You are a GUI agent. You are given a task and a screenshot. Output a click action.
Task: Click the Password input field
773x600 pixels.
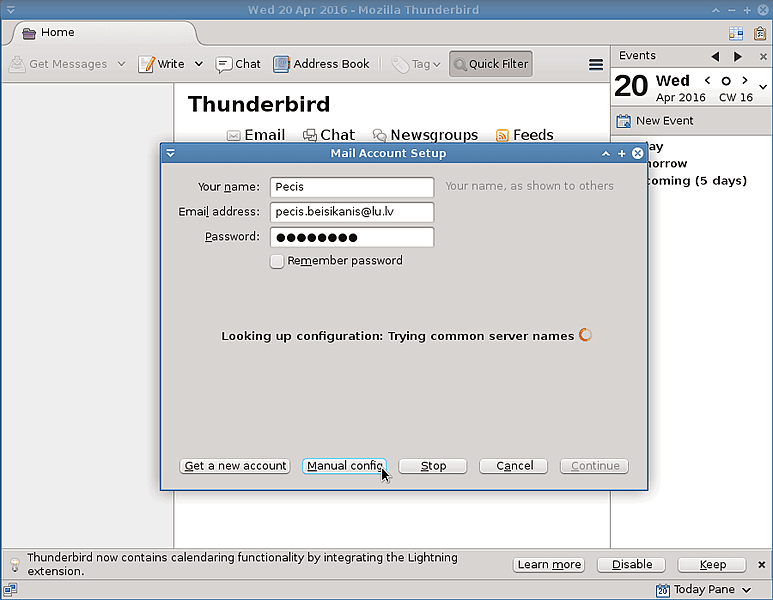click(352, 237)
